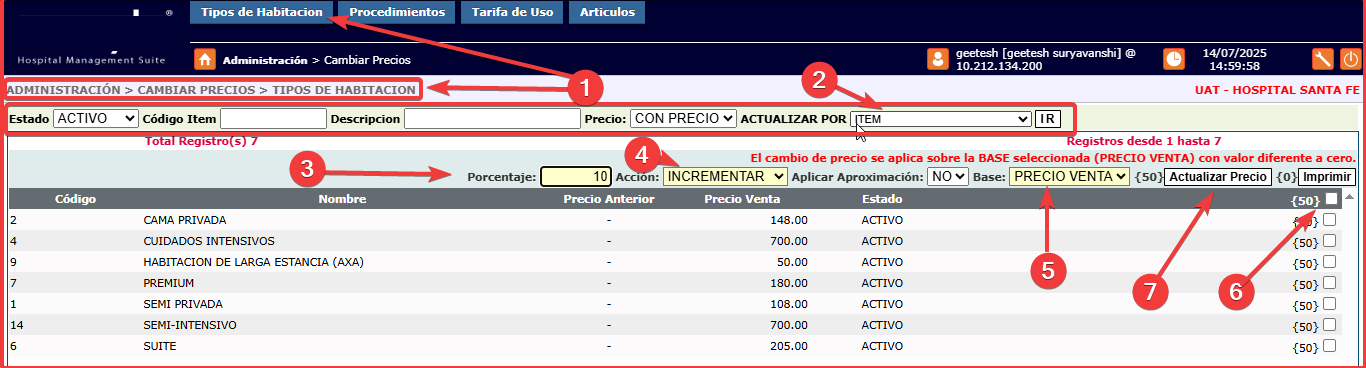This screenshot has height=368, width=1366.
Task: Toggle the select-all checkbox in header
Action: click(1331, 198)
